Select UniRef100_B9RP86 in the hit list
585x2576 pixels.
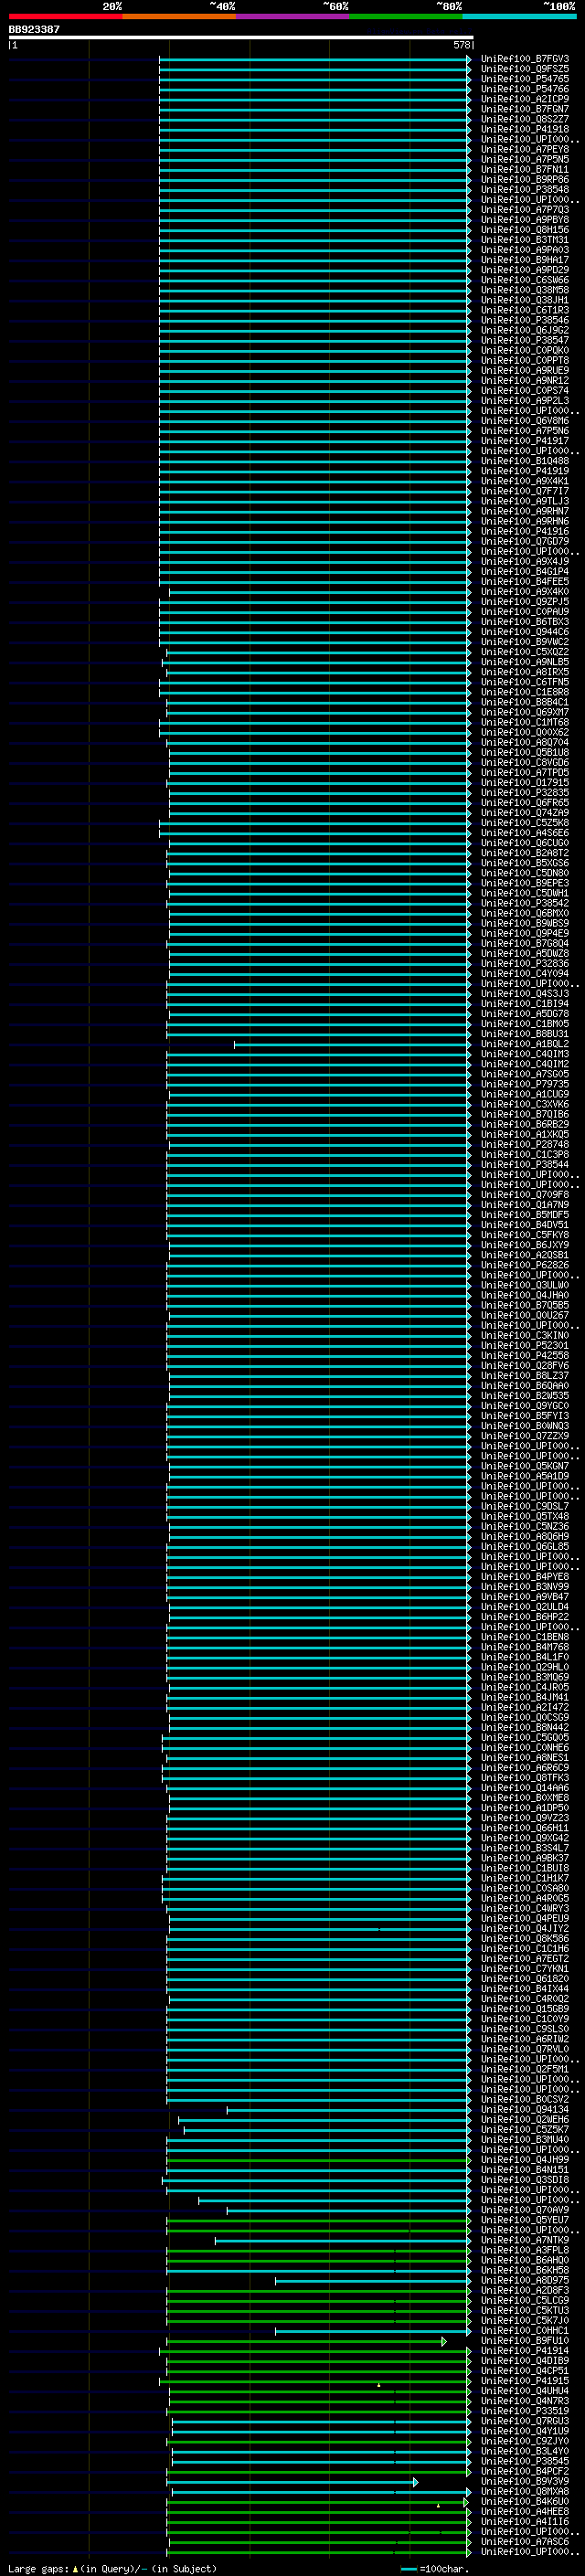[525, 180]
